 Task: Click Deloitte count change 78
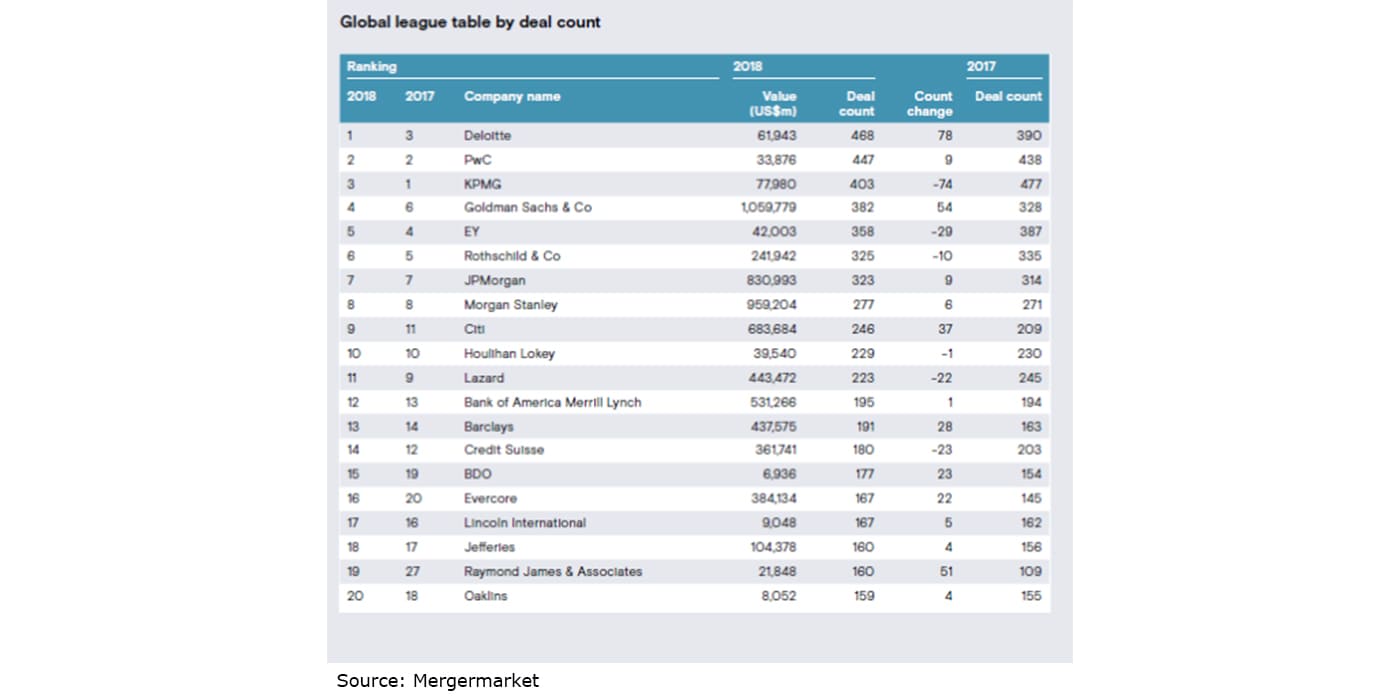945,135
